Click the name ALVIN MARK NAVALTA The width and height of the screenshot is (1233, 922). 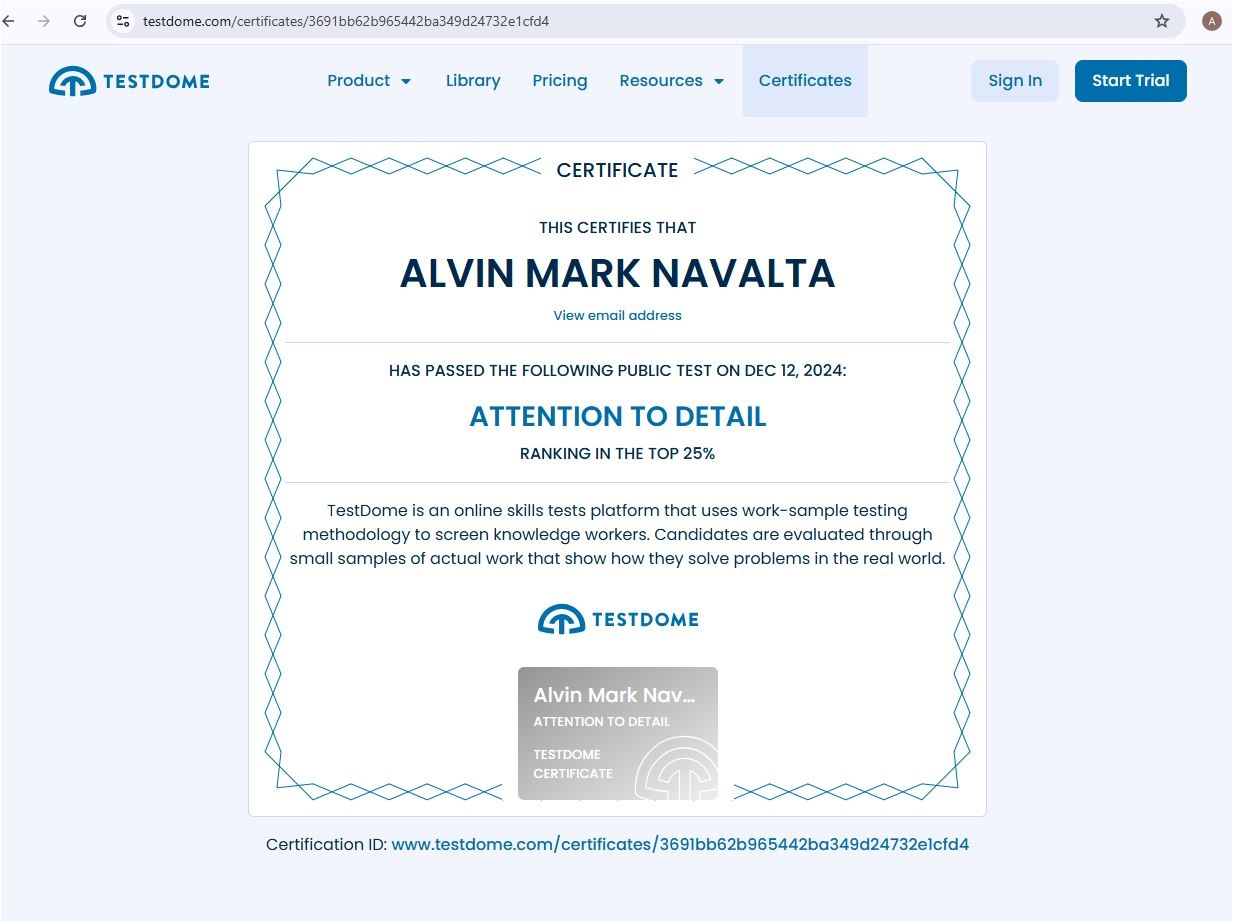coord(618,274)
